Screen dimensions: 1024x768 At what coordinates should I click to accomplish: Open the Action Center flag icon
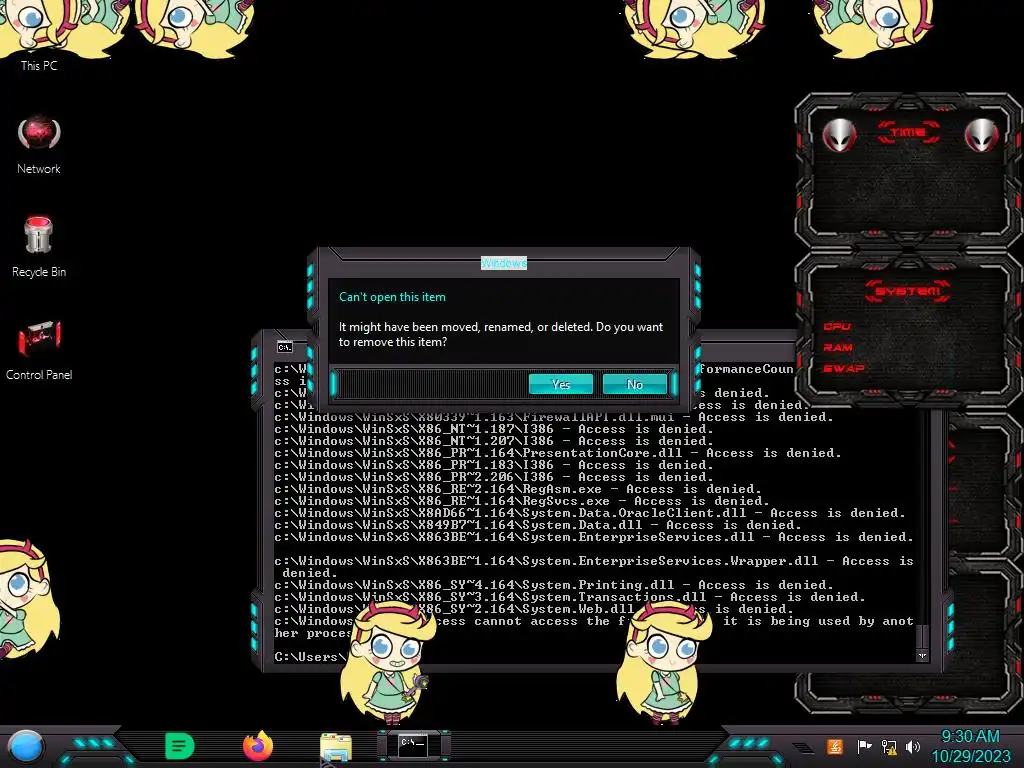tap(864, 746)
